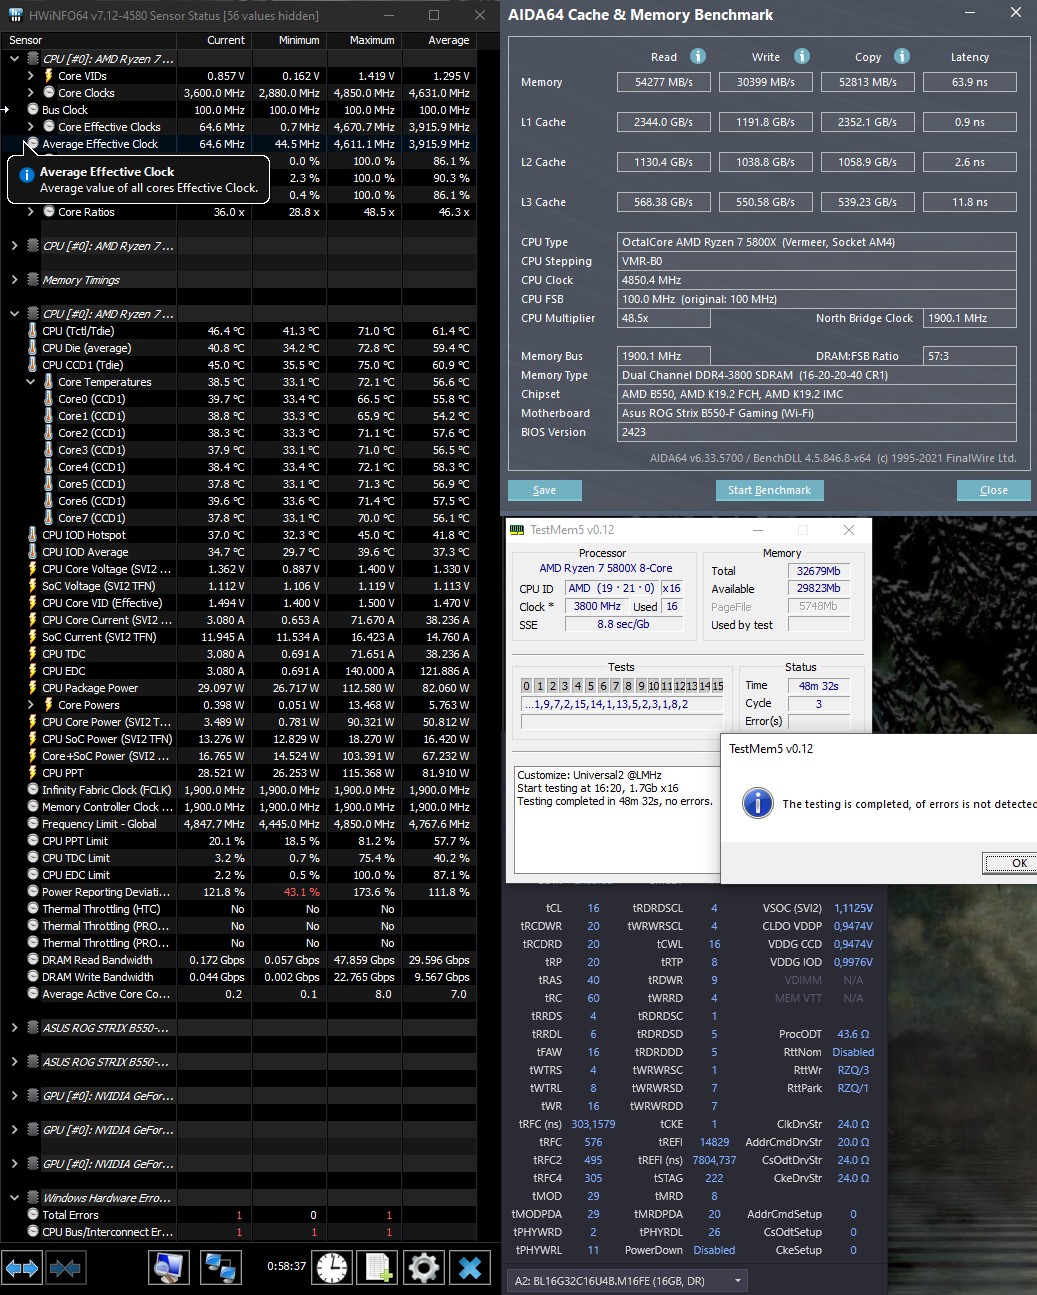Viewport: 1037px width, 1295px height.
Task: Click the Total Errors sensor icon
Action: (33, 1215)
